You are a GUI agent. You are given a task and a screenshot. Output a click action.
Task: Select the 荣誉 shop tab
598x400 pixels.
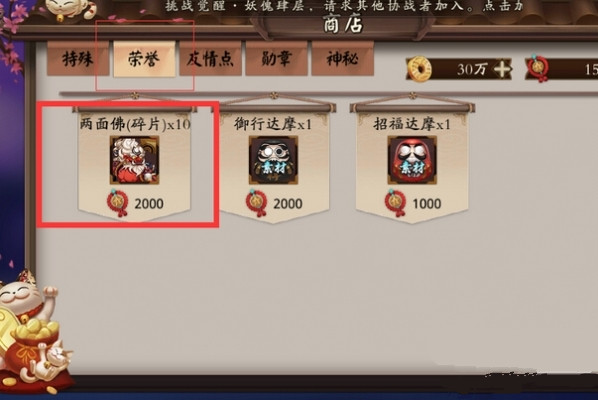(x=144, y=59)
